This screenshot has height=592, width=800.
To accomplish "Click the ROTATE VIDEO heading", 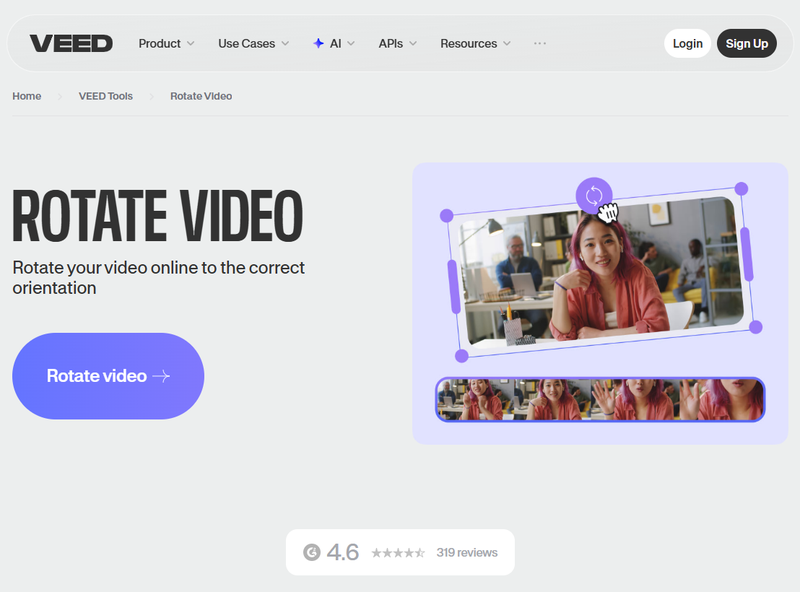I will (158, 216).
